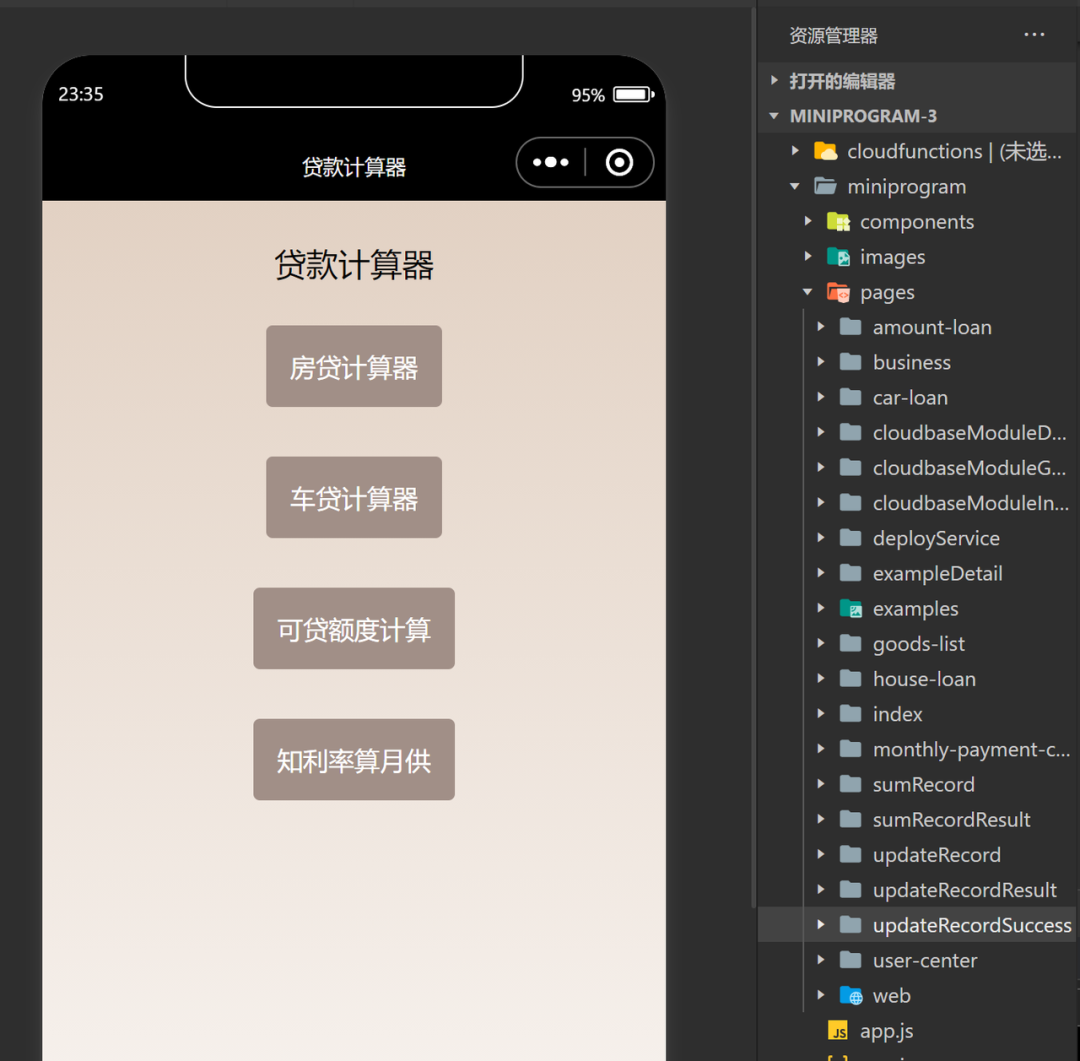
Task: Click the components folder icon
Action: pos(838,221)
